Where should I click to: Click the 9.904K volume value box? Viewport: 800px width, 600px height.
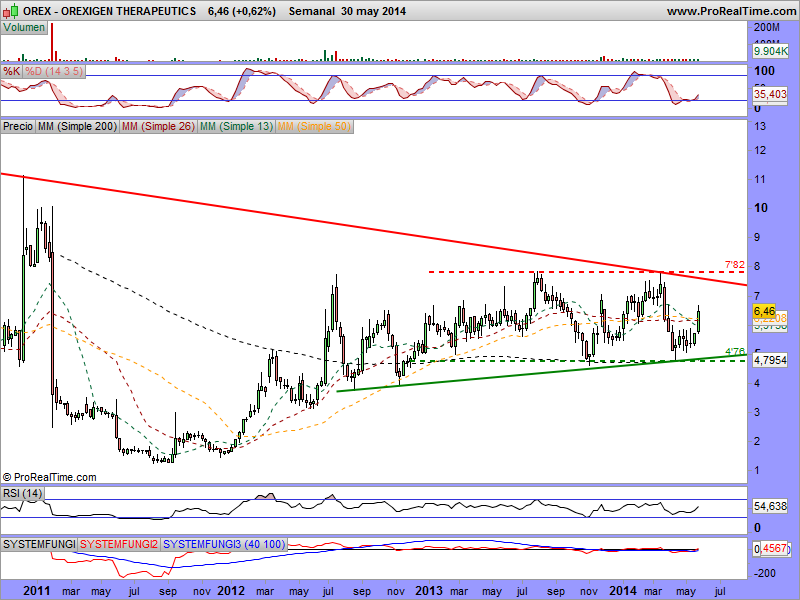770,51
